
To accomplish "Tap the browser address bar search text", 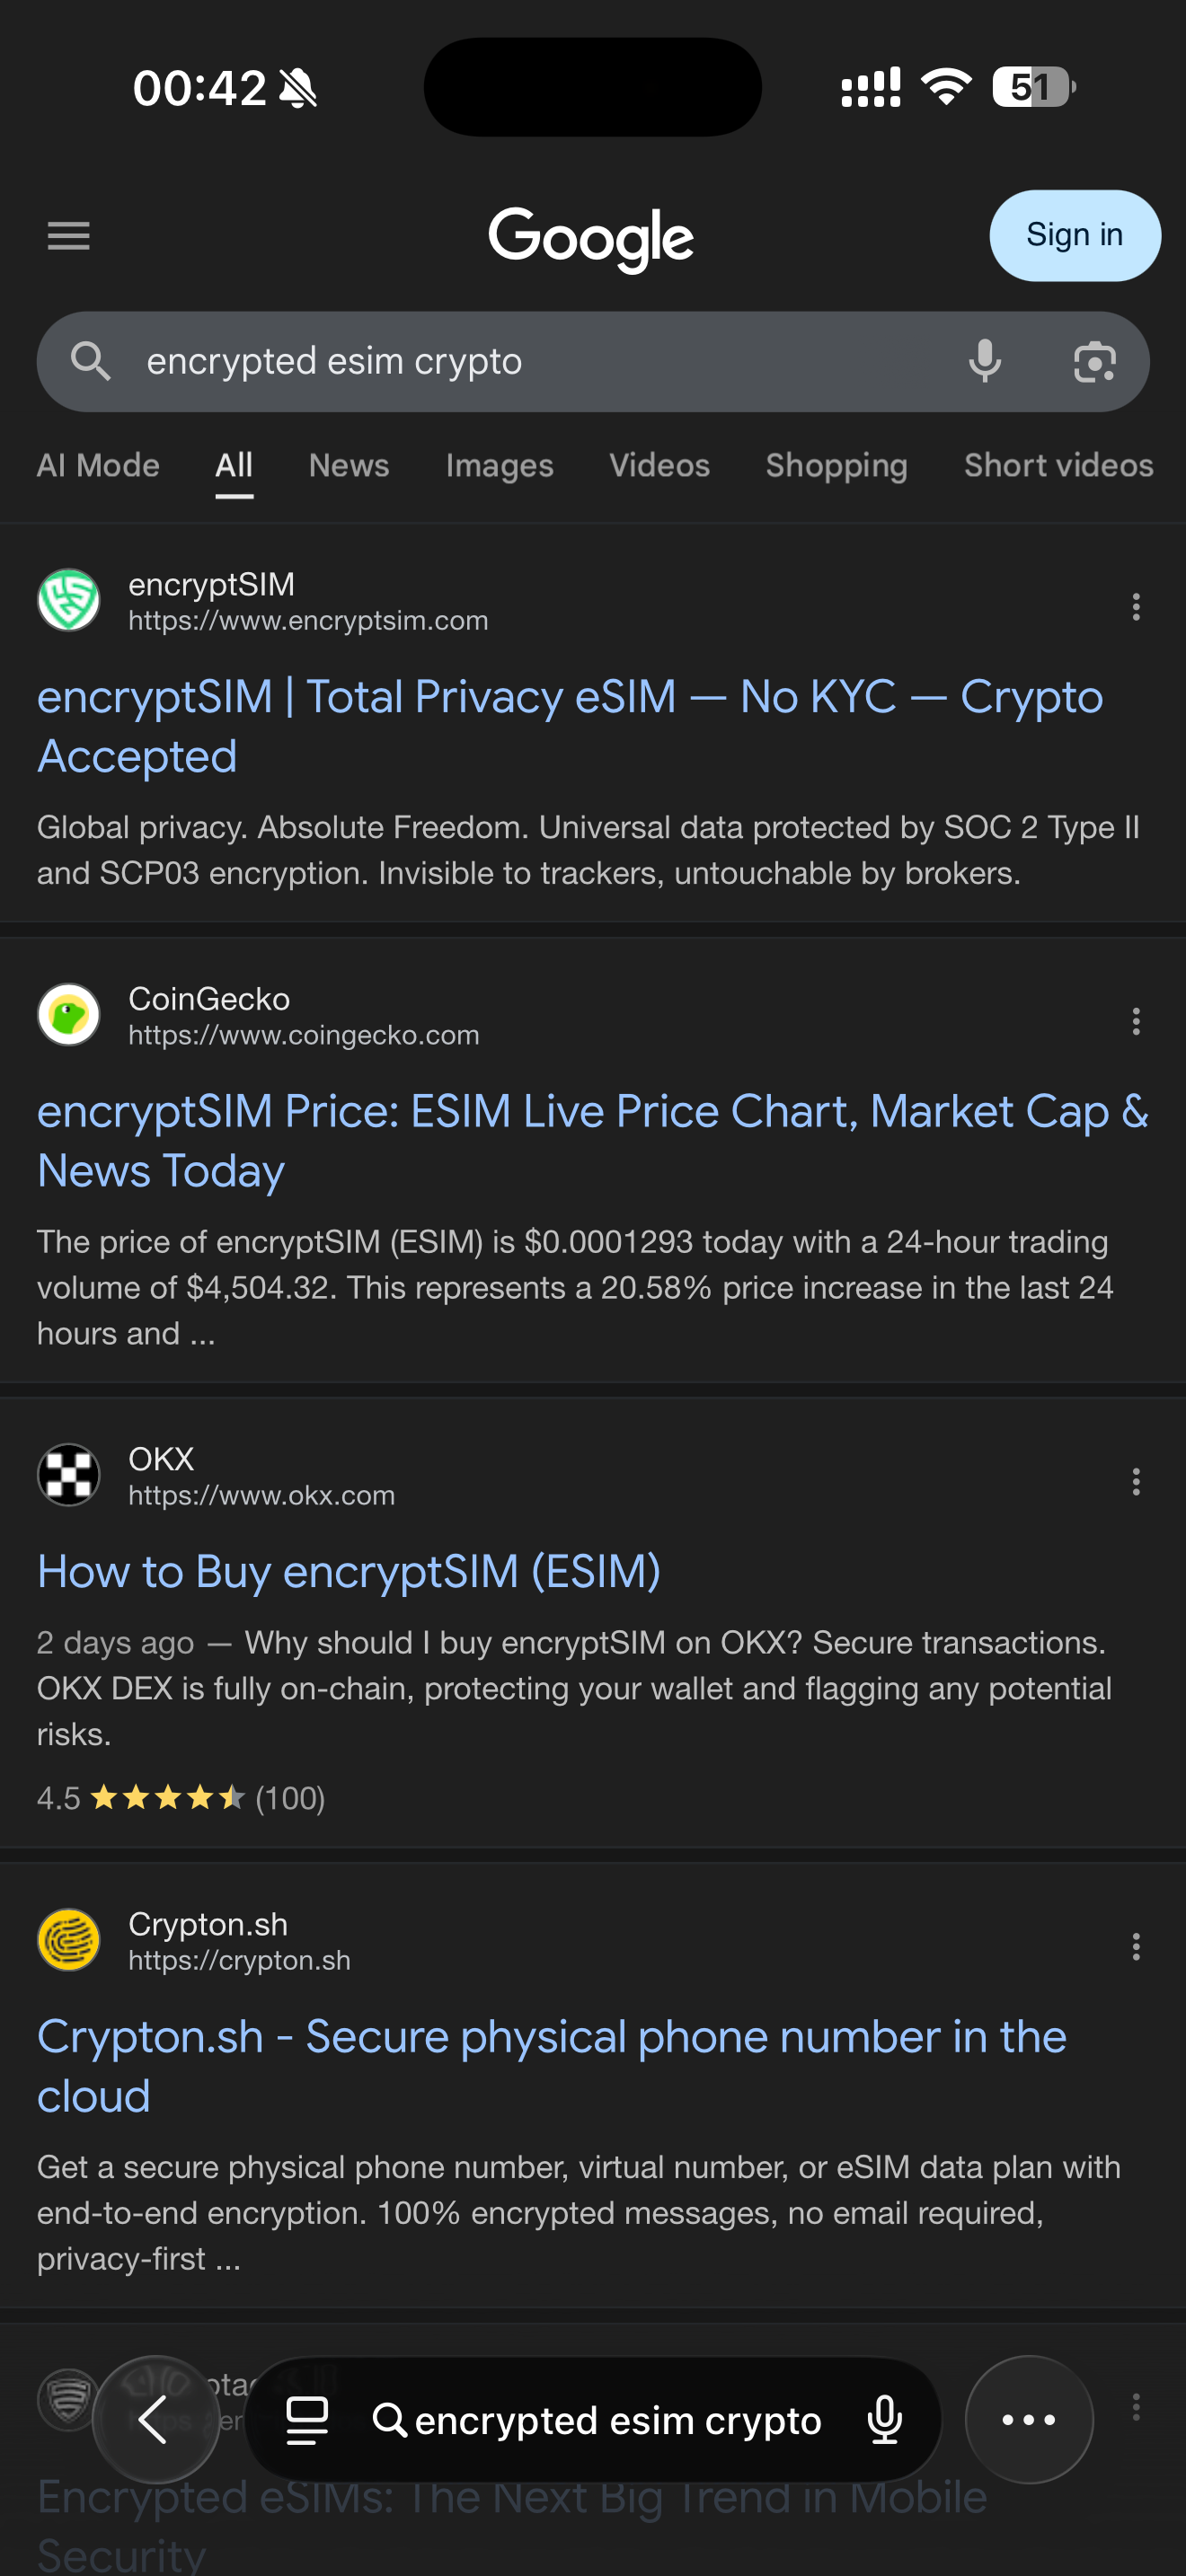I will [x=617, y=2420].
